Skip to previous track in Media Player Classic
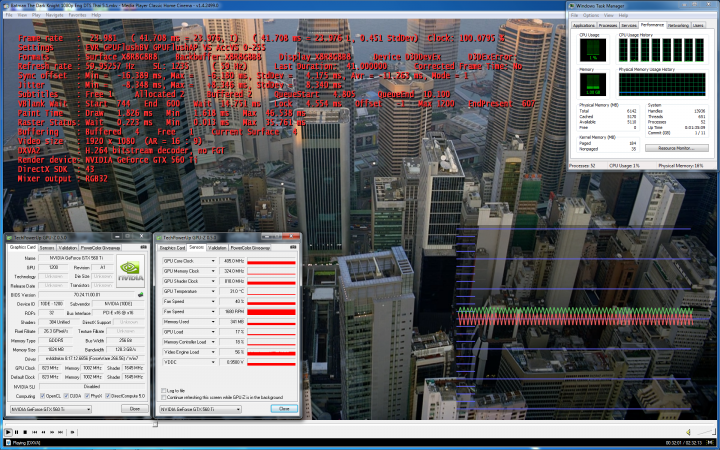Viewport: 720px width, 450px height. [x=34, y=432]
